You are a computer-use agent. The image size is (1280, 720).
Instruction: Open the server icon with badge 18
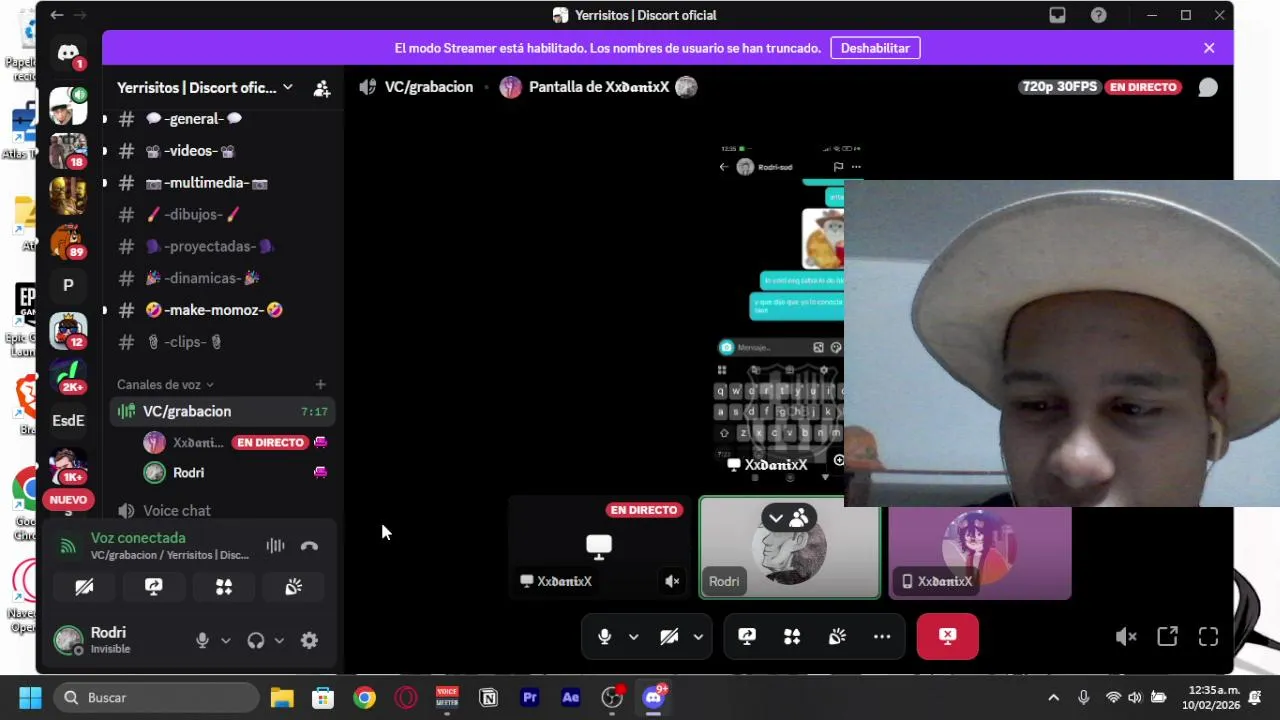pos(68,151)
